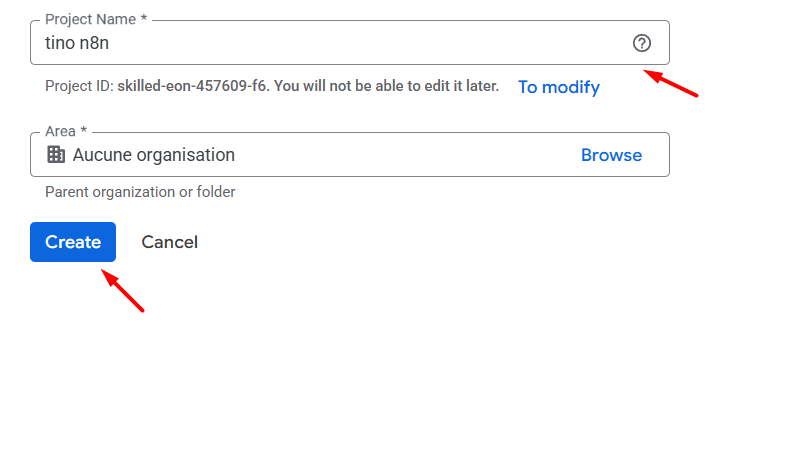Select the Project Name field label
788x472 pixels.
pyautogui.click(x=90, y=19)
